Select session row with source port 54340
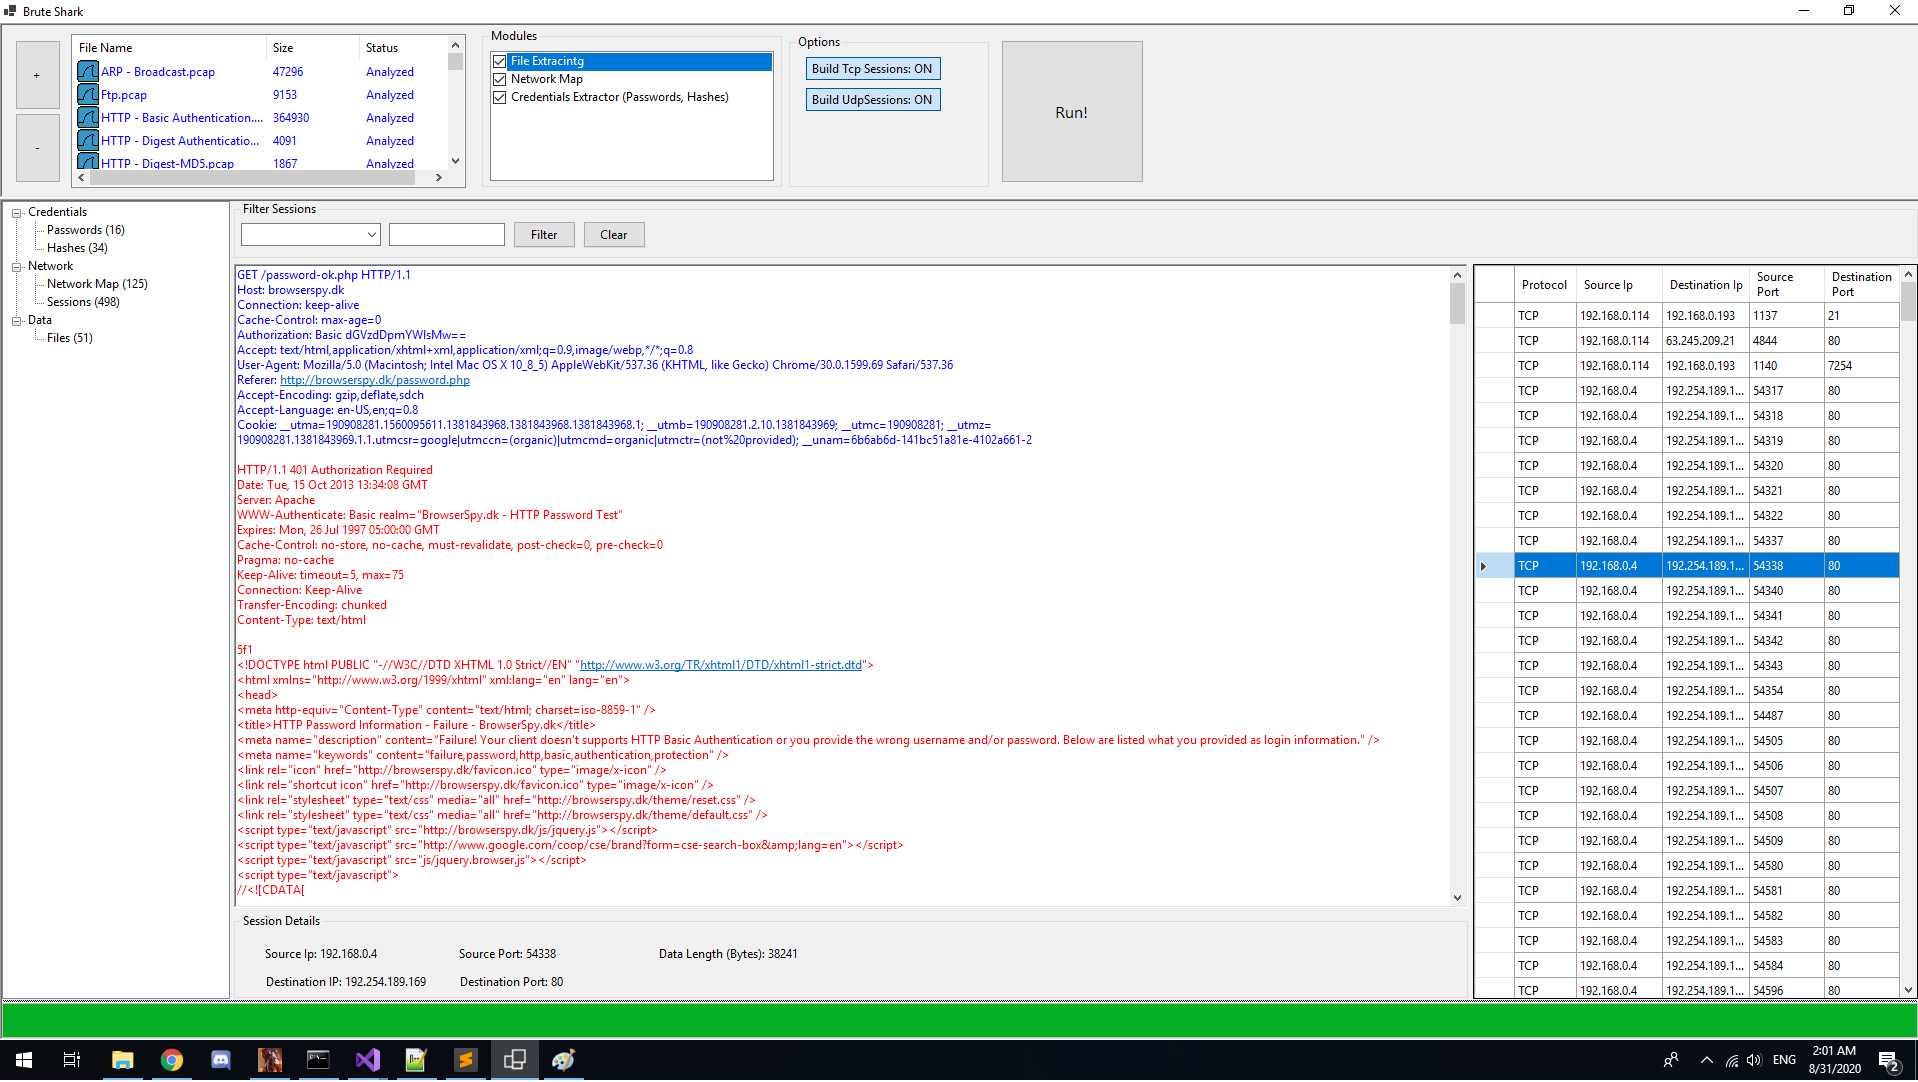The height and width of the screenshot is (1082, 1918). [1687, 591]
